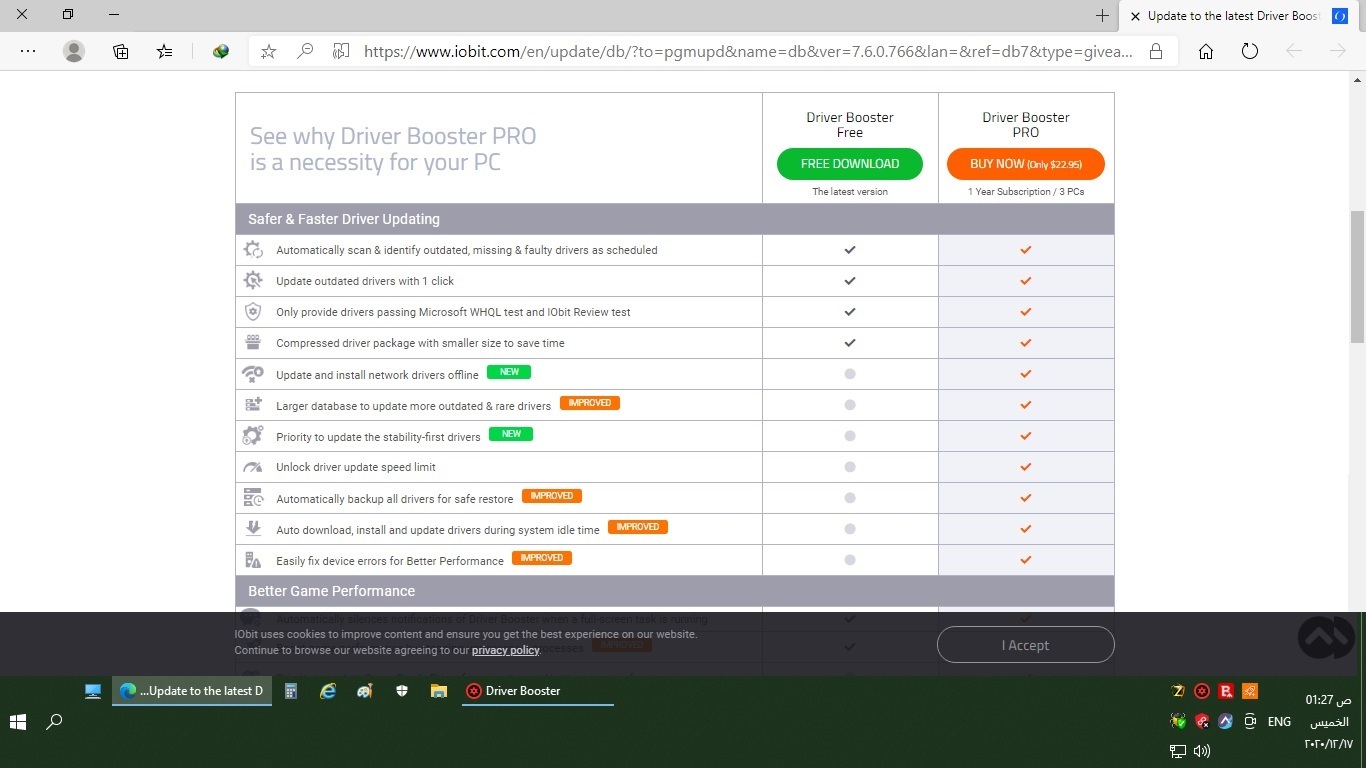Image resolution: width=1366 pixels, height=768 pixels.
Task: Open the Meet Now camera tray icon
Action: (1250, 721)
